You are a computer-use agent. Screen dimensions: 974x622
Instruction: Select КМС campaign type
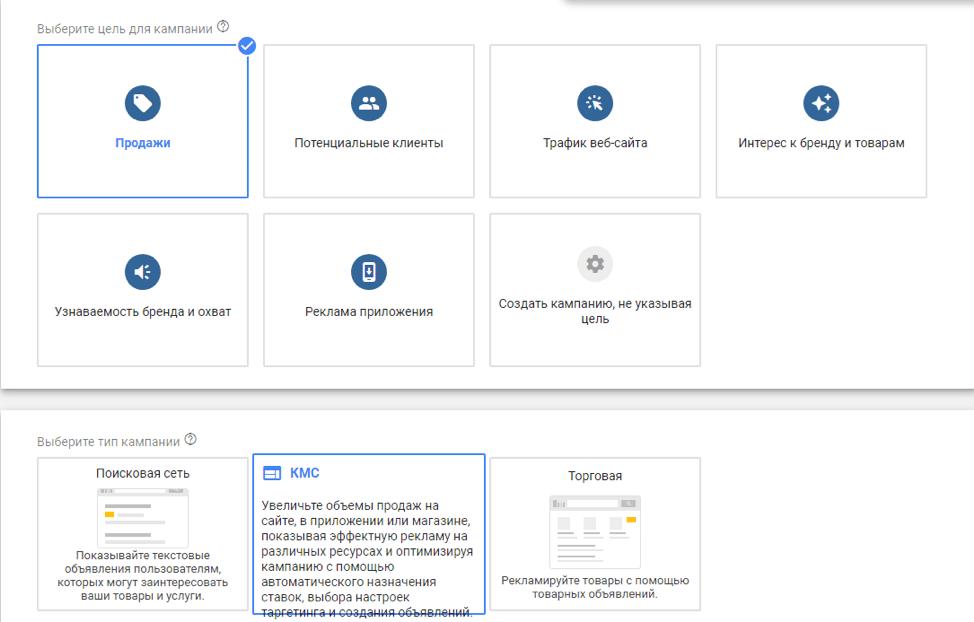tap(369, 533)
